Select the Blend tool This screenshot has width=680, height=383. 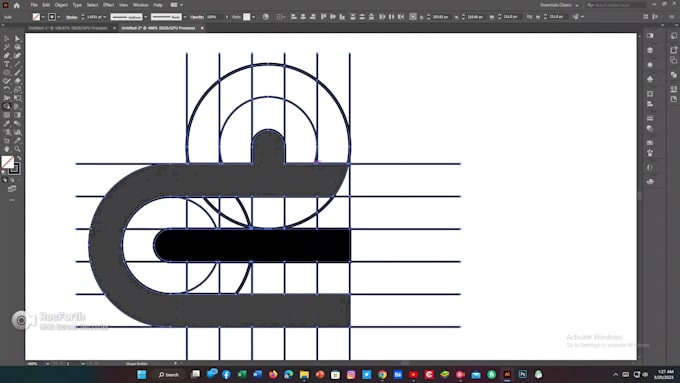point(17,124)
